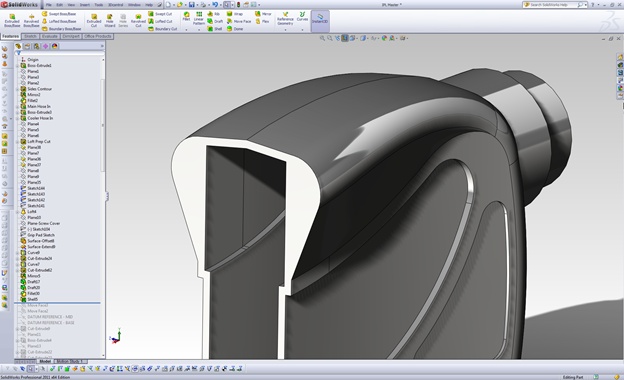Open the Insert menu
Image resolution: width=624 pixels, height=380 pixels.
pyautogui.click(x=85, y=5)
